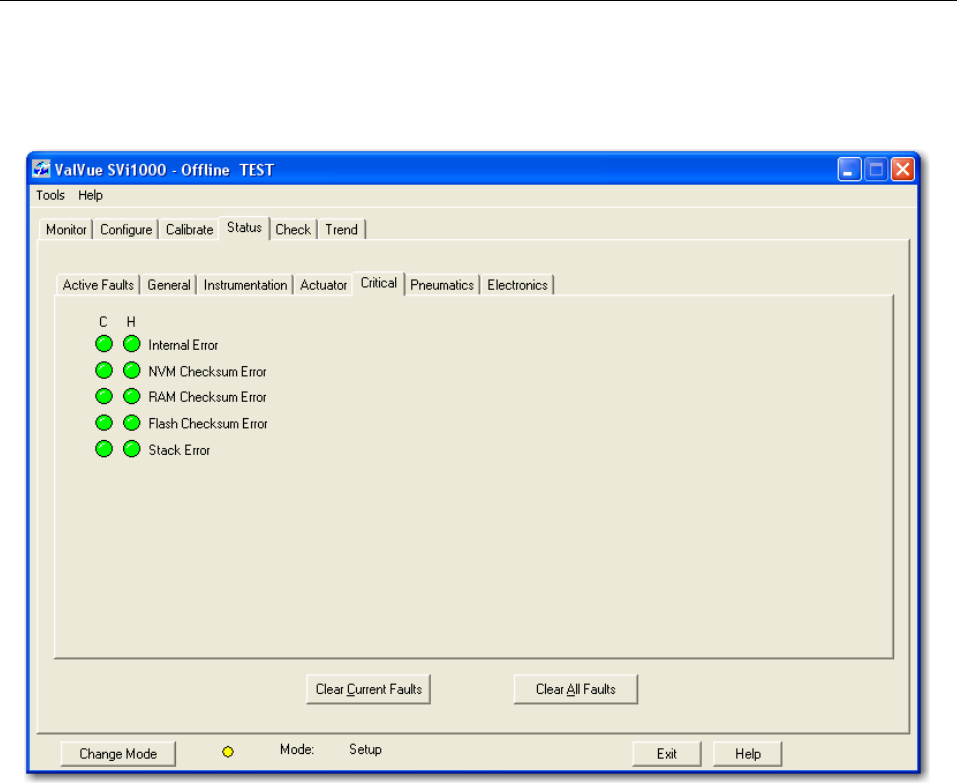Click Clear Current Faults button
The image size is (957, 783).
[369, 689]
